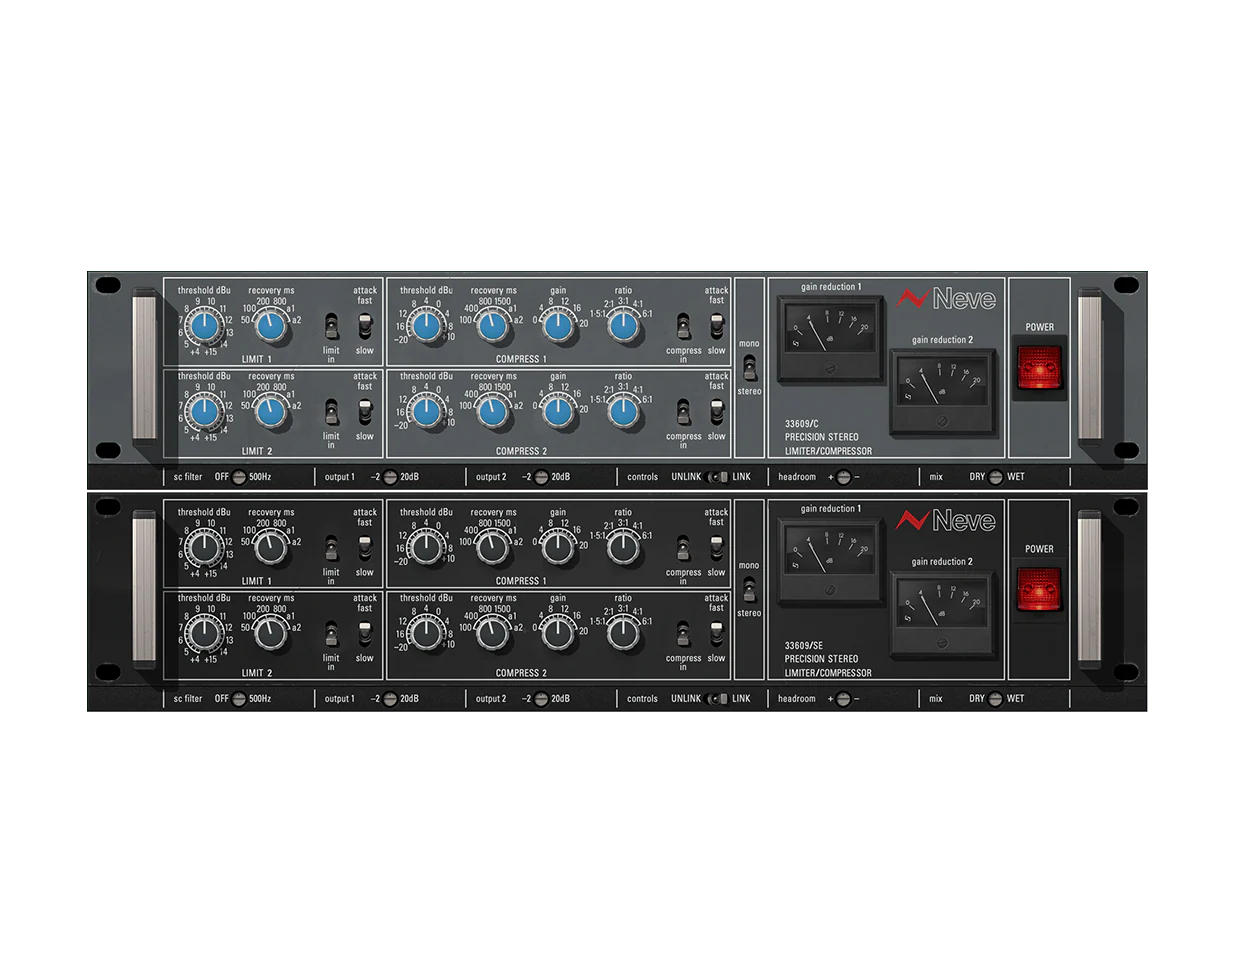Click Limit 2 recovery knob on 33609/SE unit
The image size is (1248, 980).
tap(271, 634)
